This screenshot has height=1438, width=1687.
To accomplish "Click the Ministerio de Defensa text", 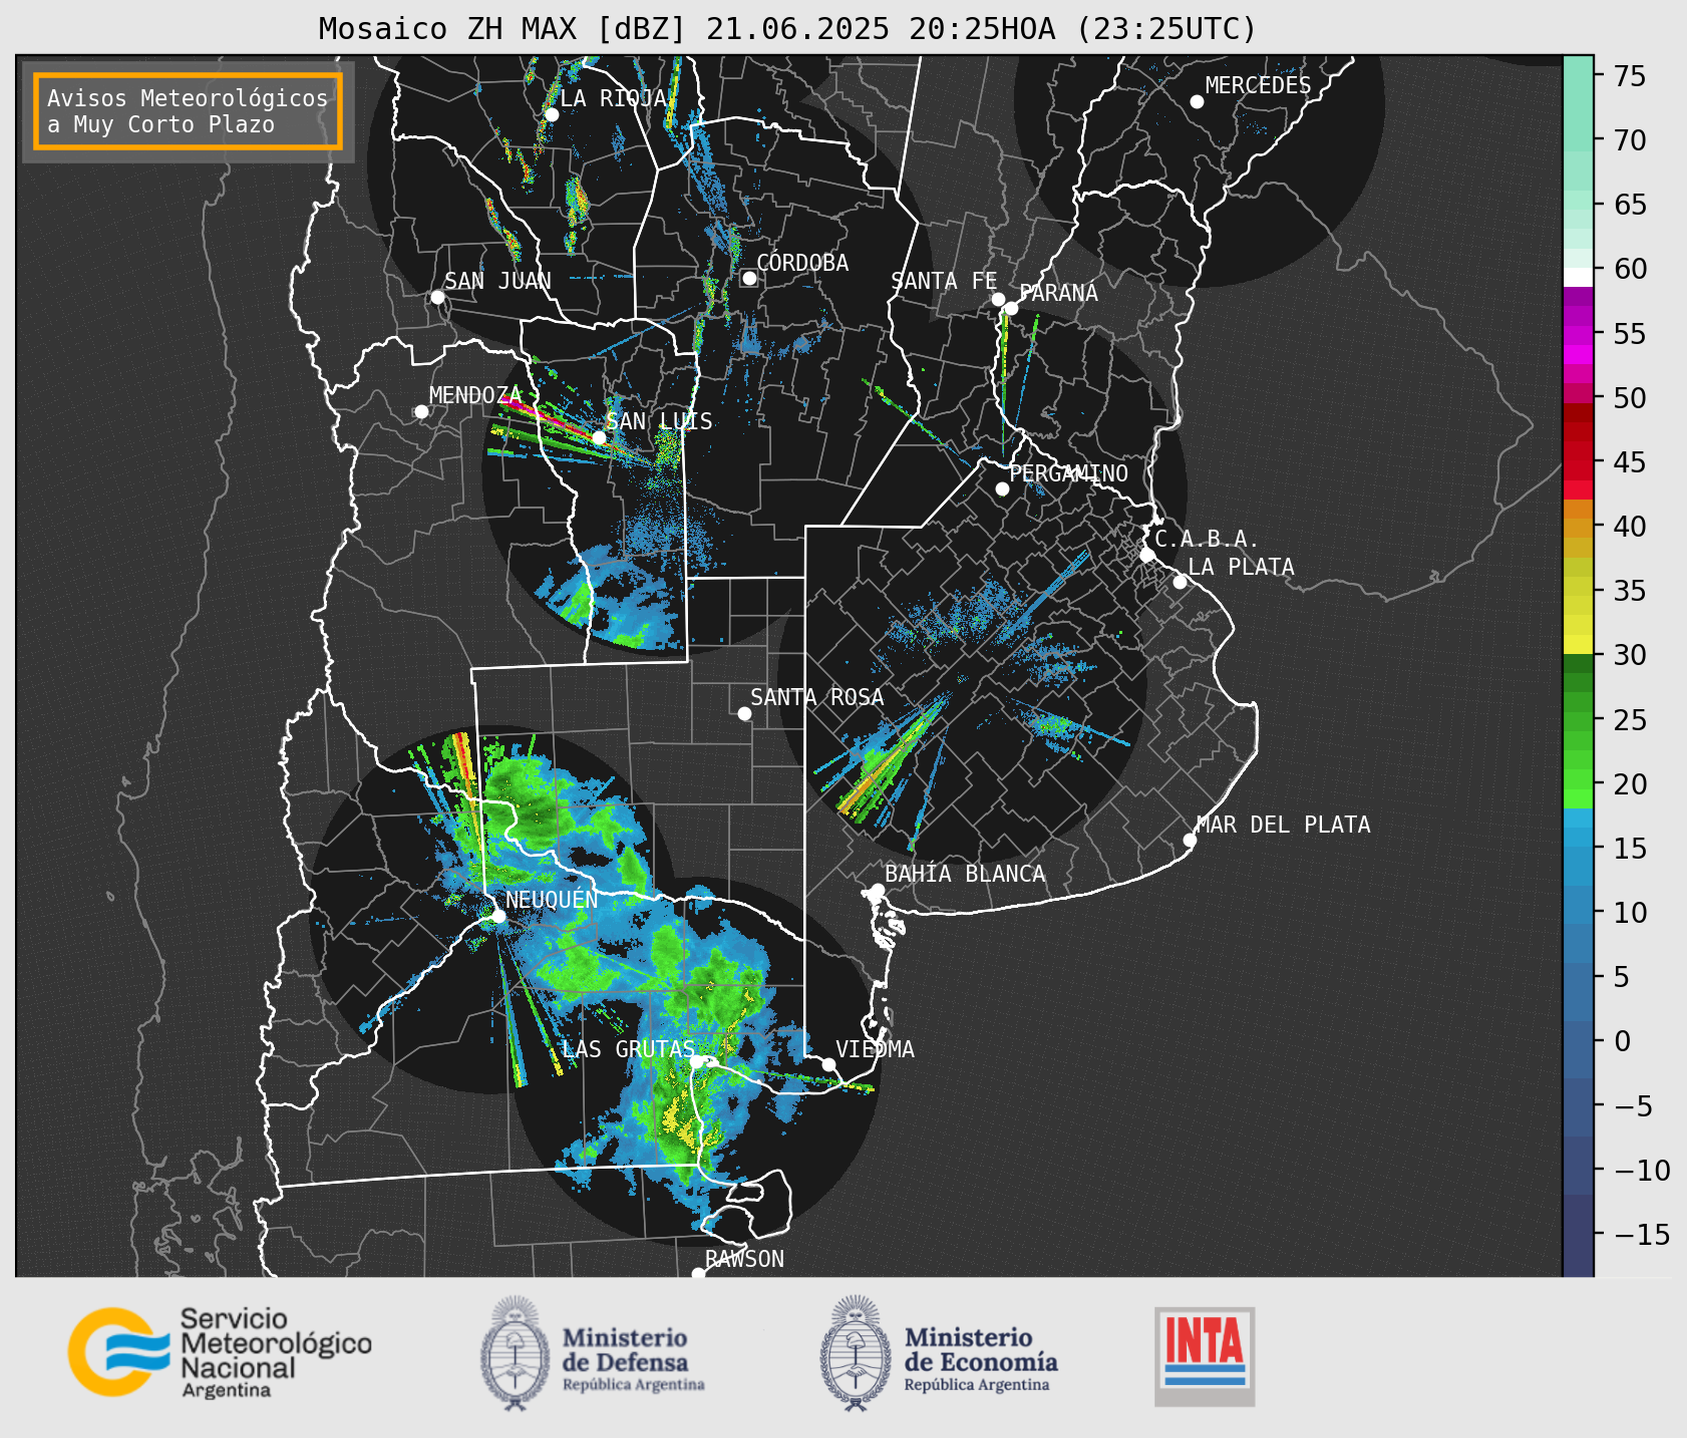I will coord(633,1359).
